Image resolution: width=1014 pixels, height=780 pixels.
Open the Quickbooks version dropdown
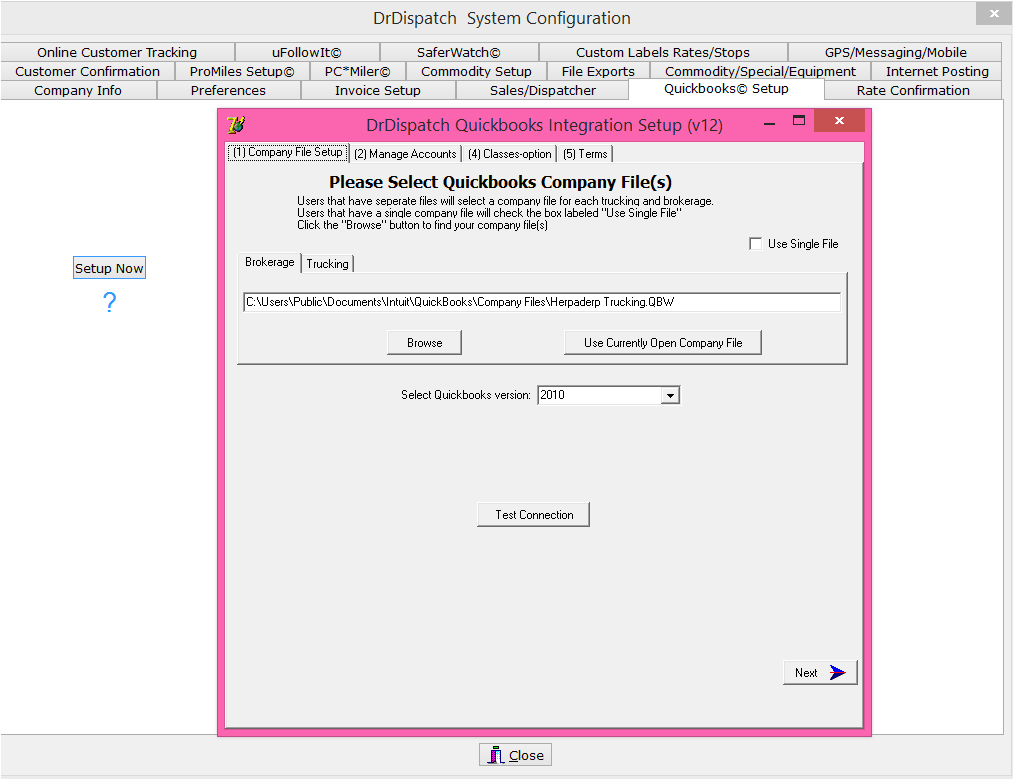(671, 395)
